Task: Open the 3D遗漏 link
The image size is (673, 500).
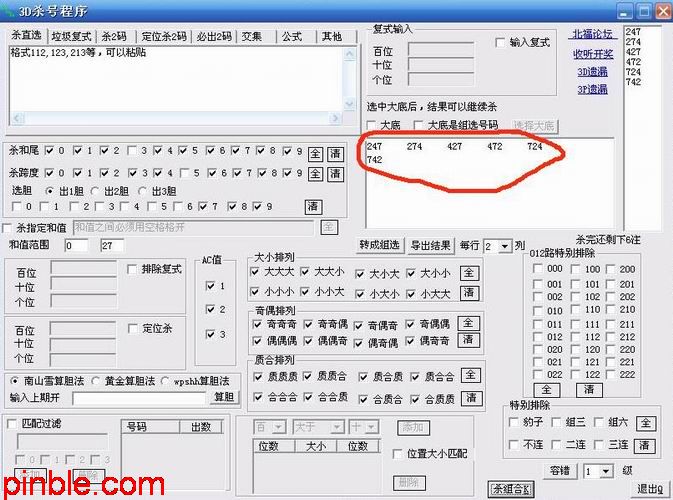Action: coord(591,71)
